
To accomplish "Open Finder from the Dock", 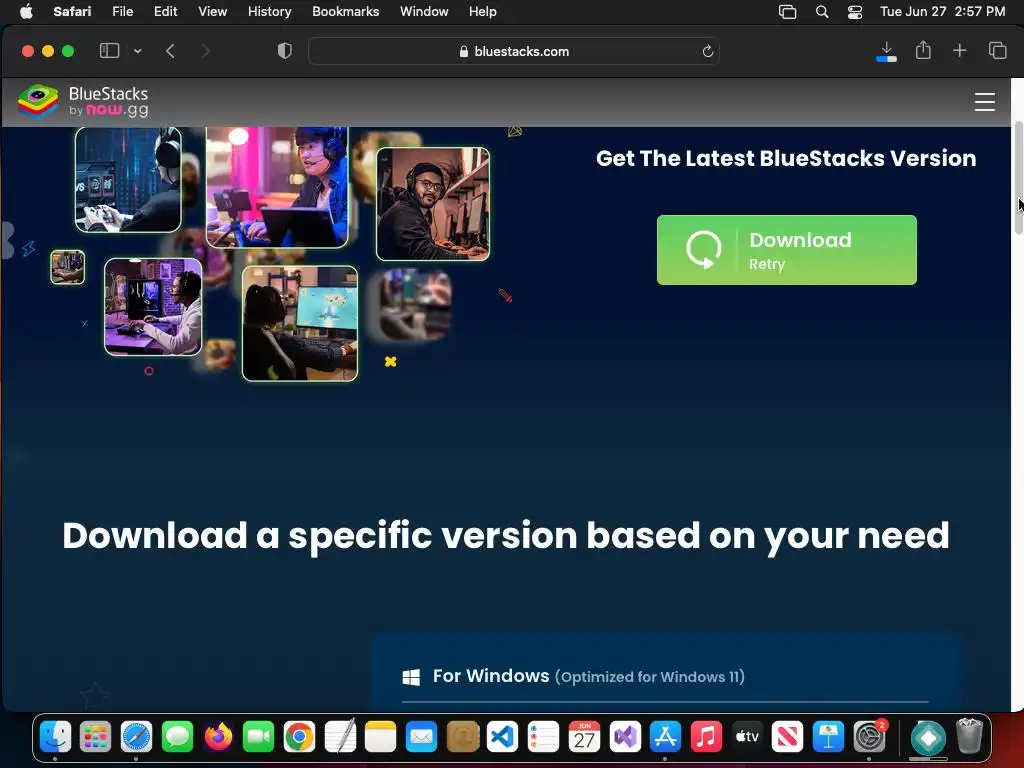I will tap(55, 737).
